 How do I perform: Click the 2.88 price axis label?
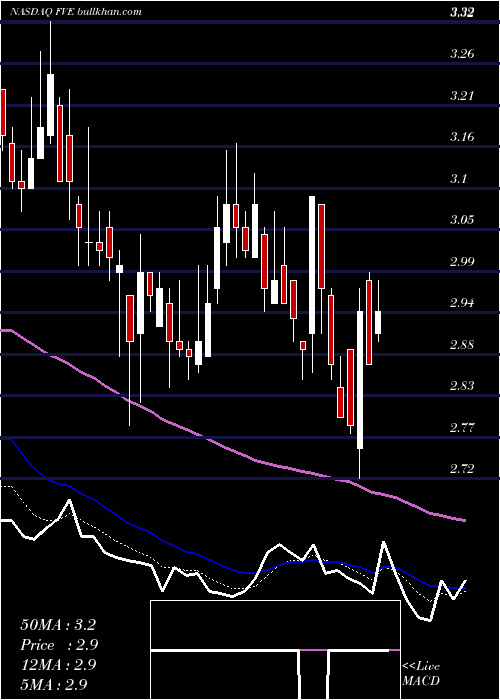pos(462,345)
